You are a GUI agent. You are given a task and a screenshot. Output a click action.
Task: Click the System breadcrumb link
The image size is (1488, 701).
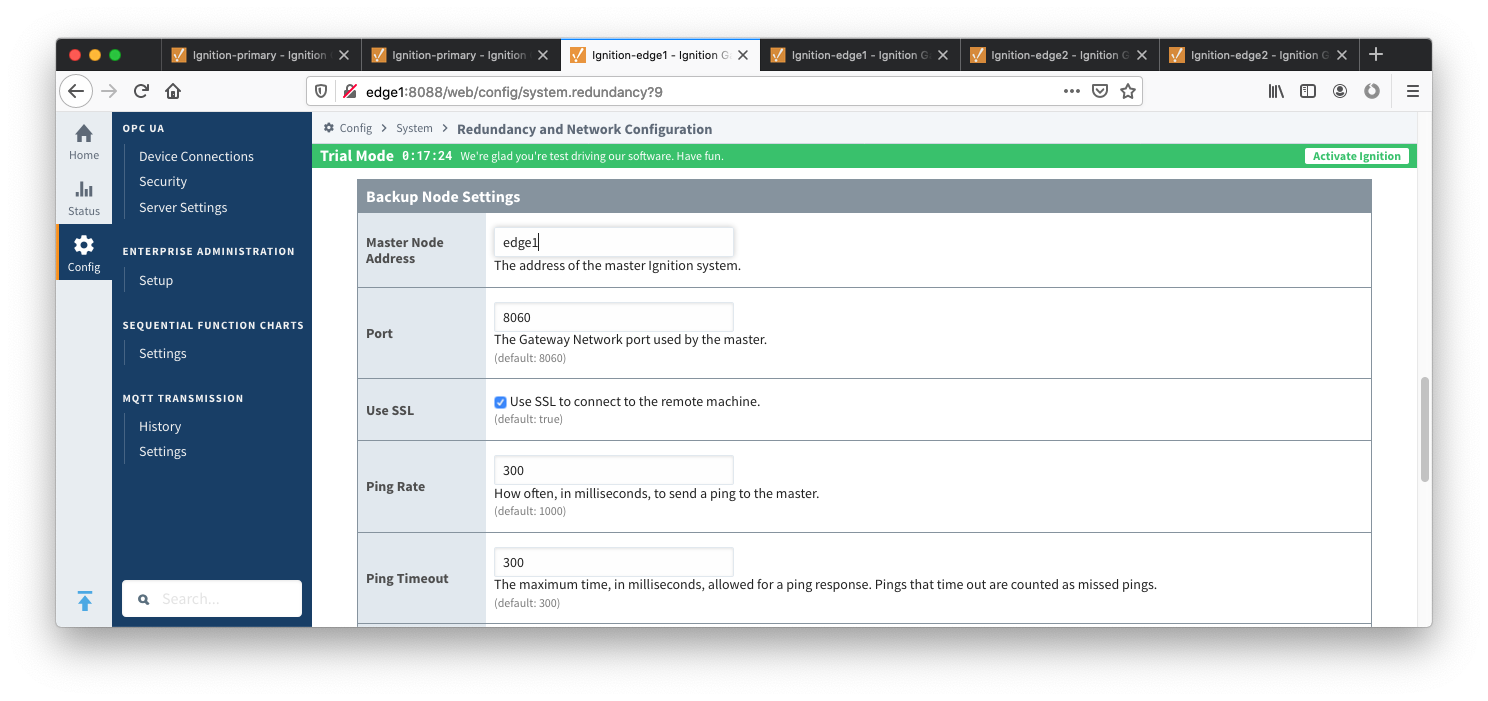pos(414,128)
